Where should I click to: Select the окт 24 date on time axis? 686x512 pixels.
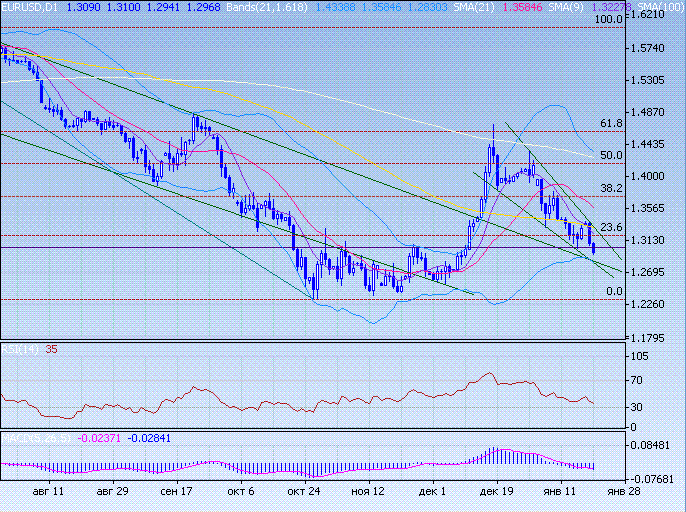[x=303, y=492]
